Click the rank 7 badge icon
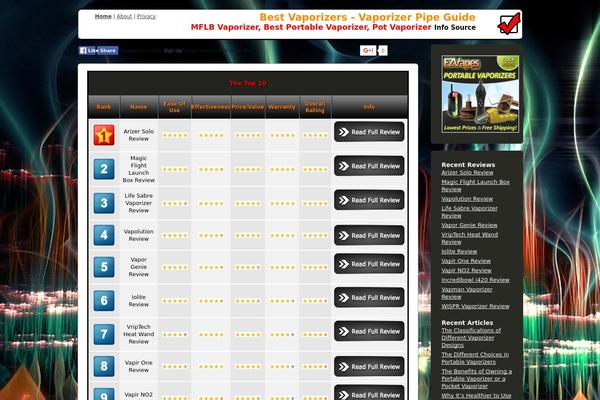This screenshot has height=400, width=600. (x=104, y=334)
